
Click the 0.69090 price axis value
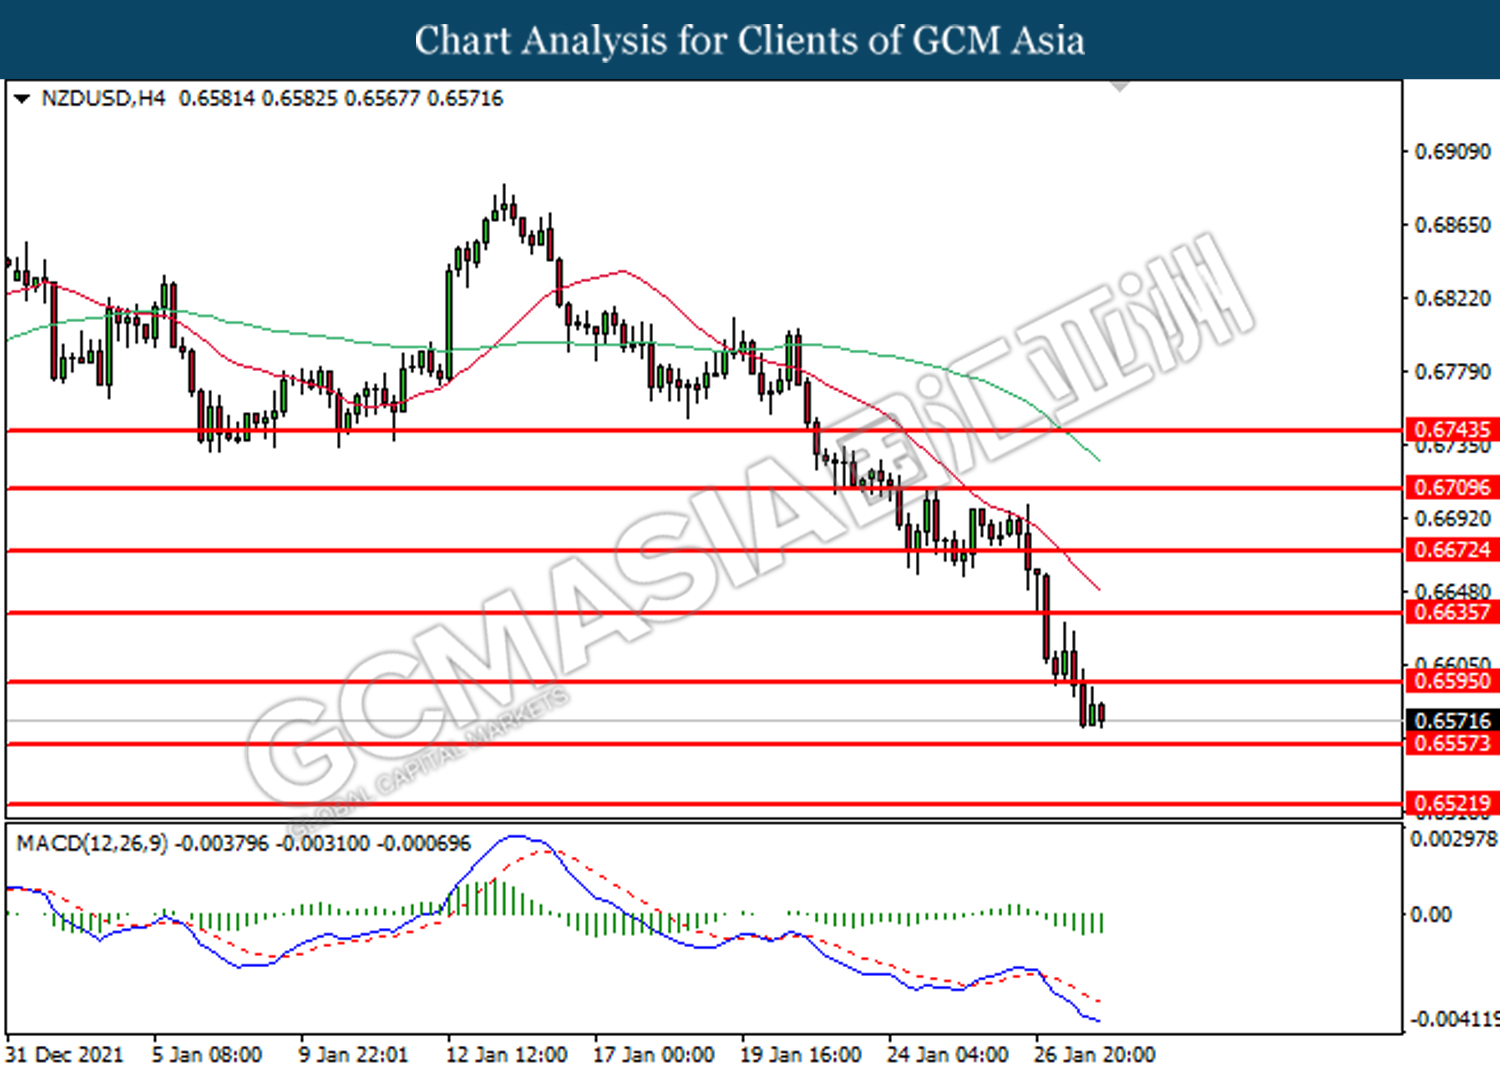[1452, 152]
